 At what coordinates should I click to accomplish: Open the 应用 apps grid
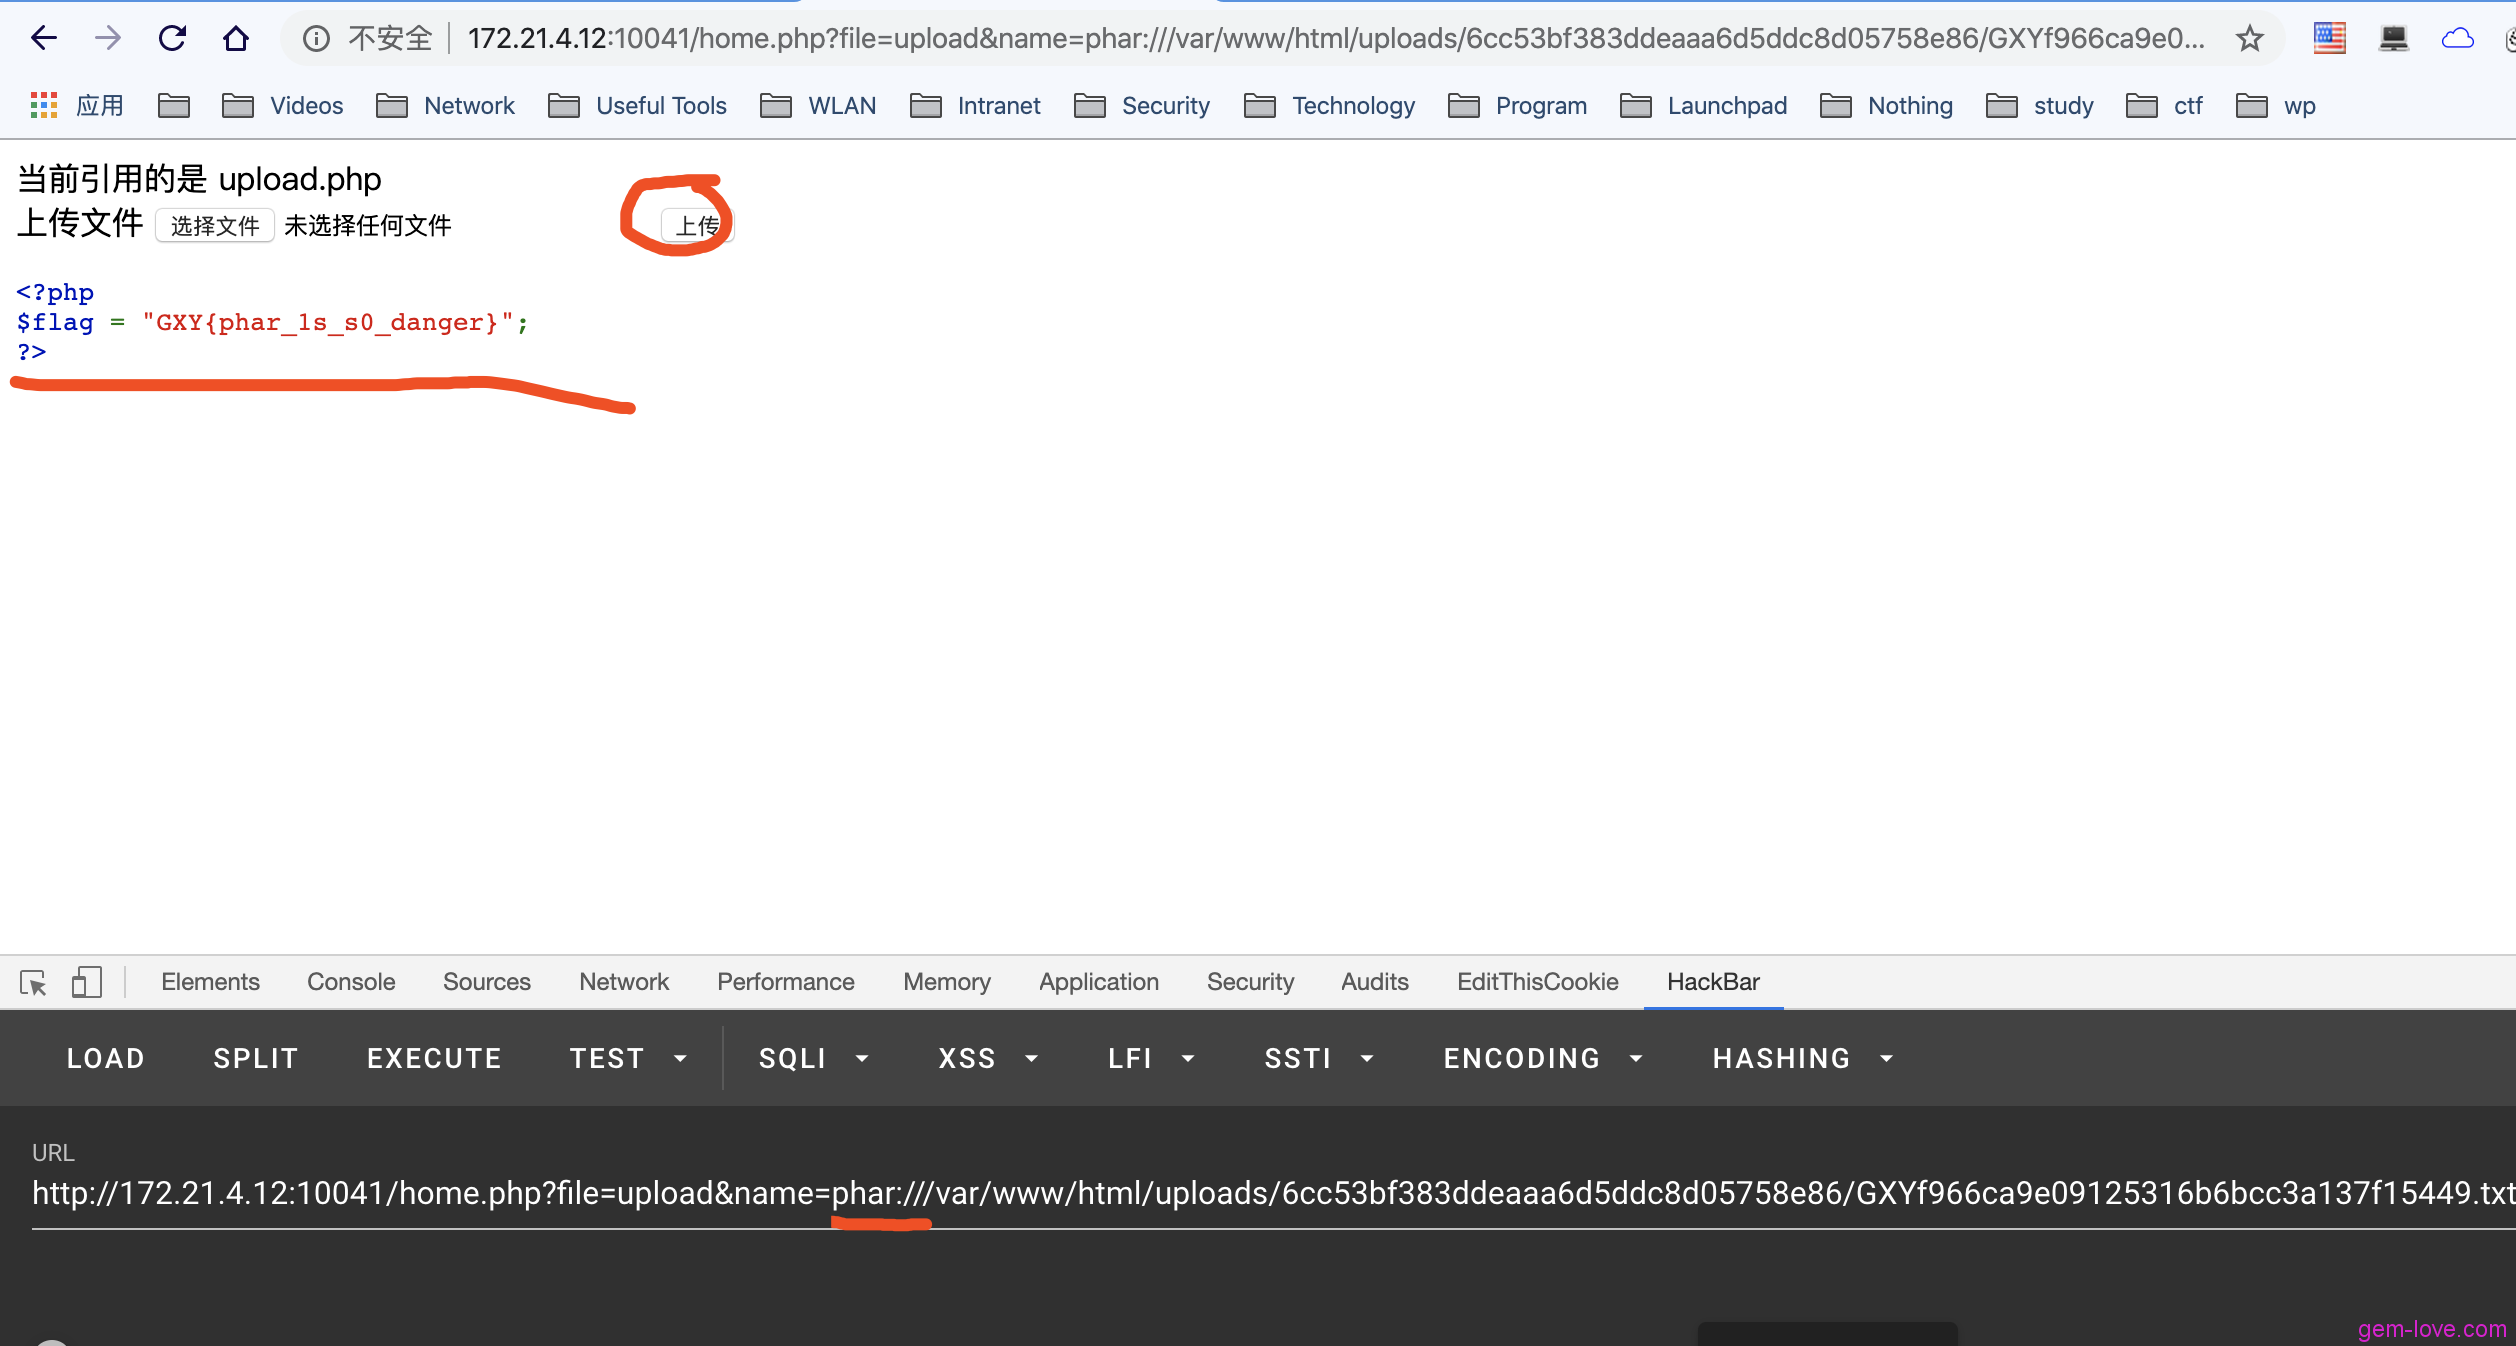pos(77,105)
